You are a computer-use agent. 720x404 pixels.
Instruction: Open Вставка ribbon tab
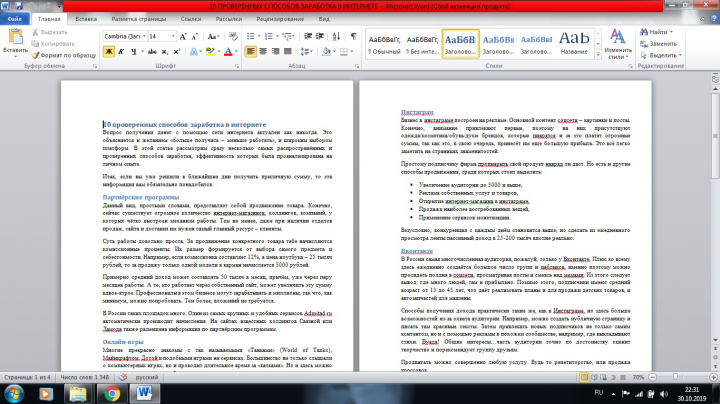[x=86, y=19]
